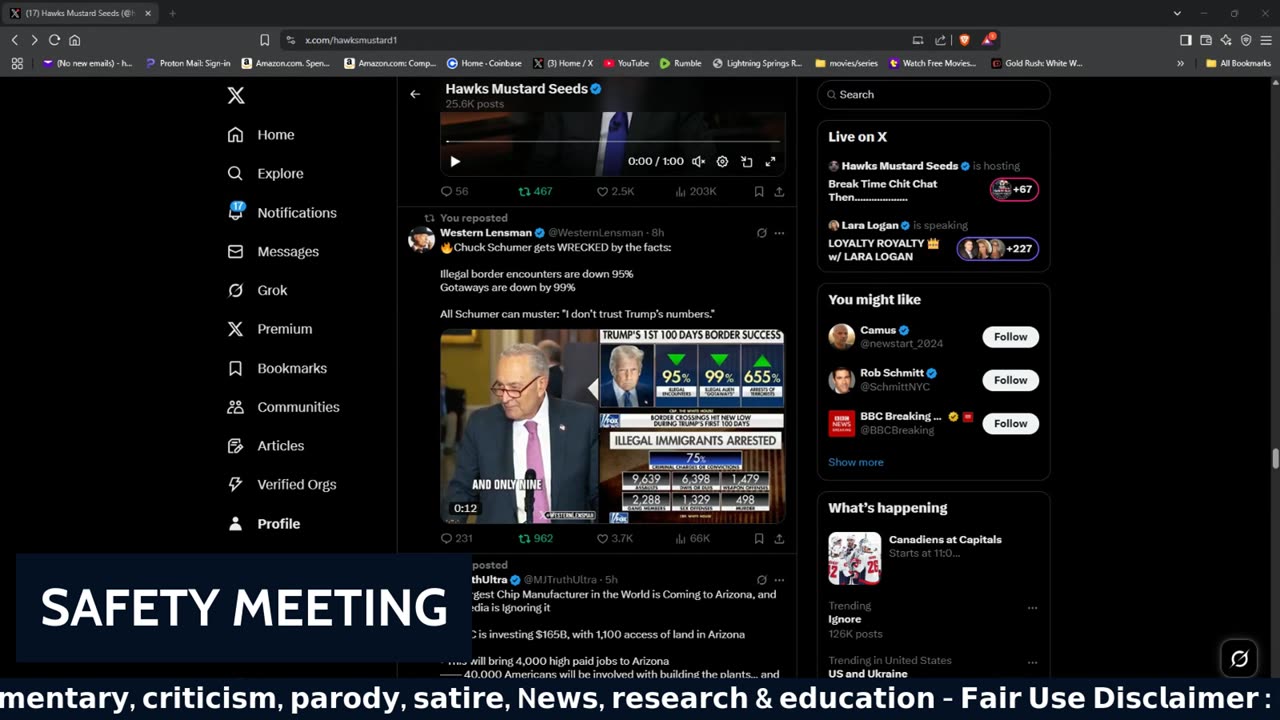Image resolution: width=1280 pixels, height=720 pixels.
Task: Join LOYALTY ROYALTY space +227
Action: click(998, 249)
